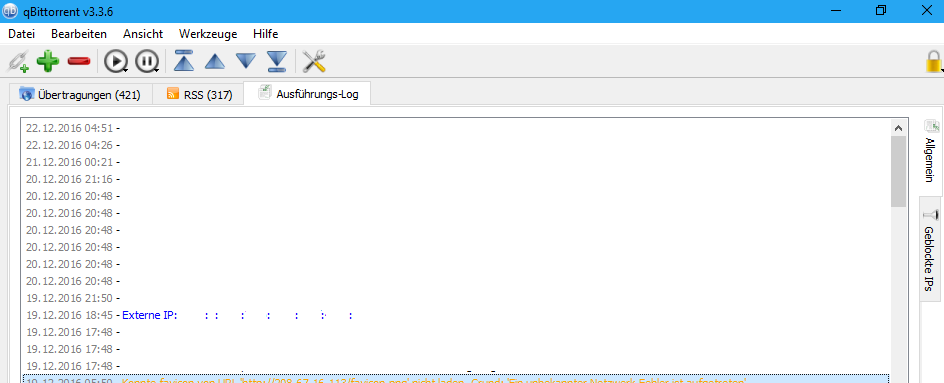Viewport: 944px width, 383px height.
Task: Open the Datei menu
Action: [x=21, y=34]
